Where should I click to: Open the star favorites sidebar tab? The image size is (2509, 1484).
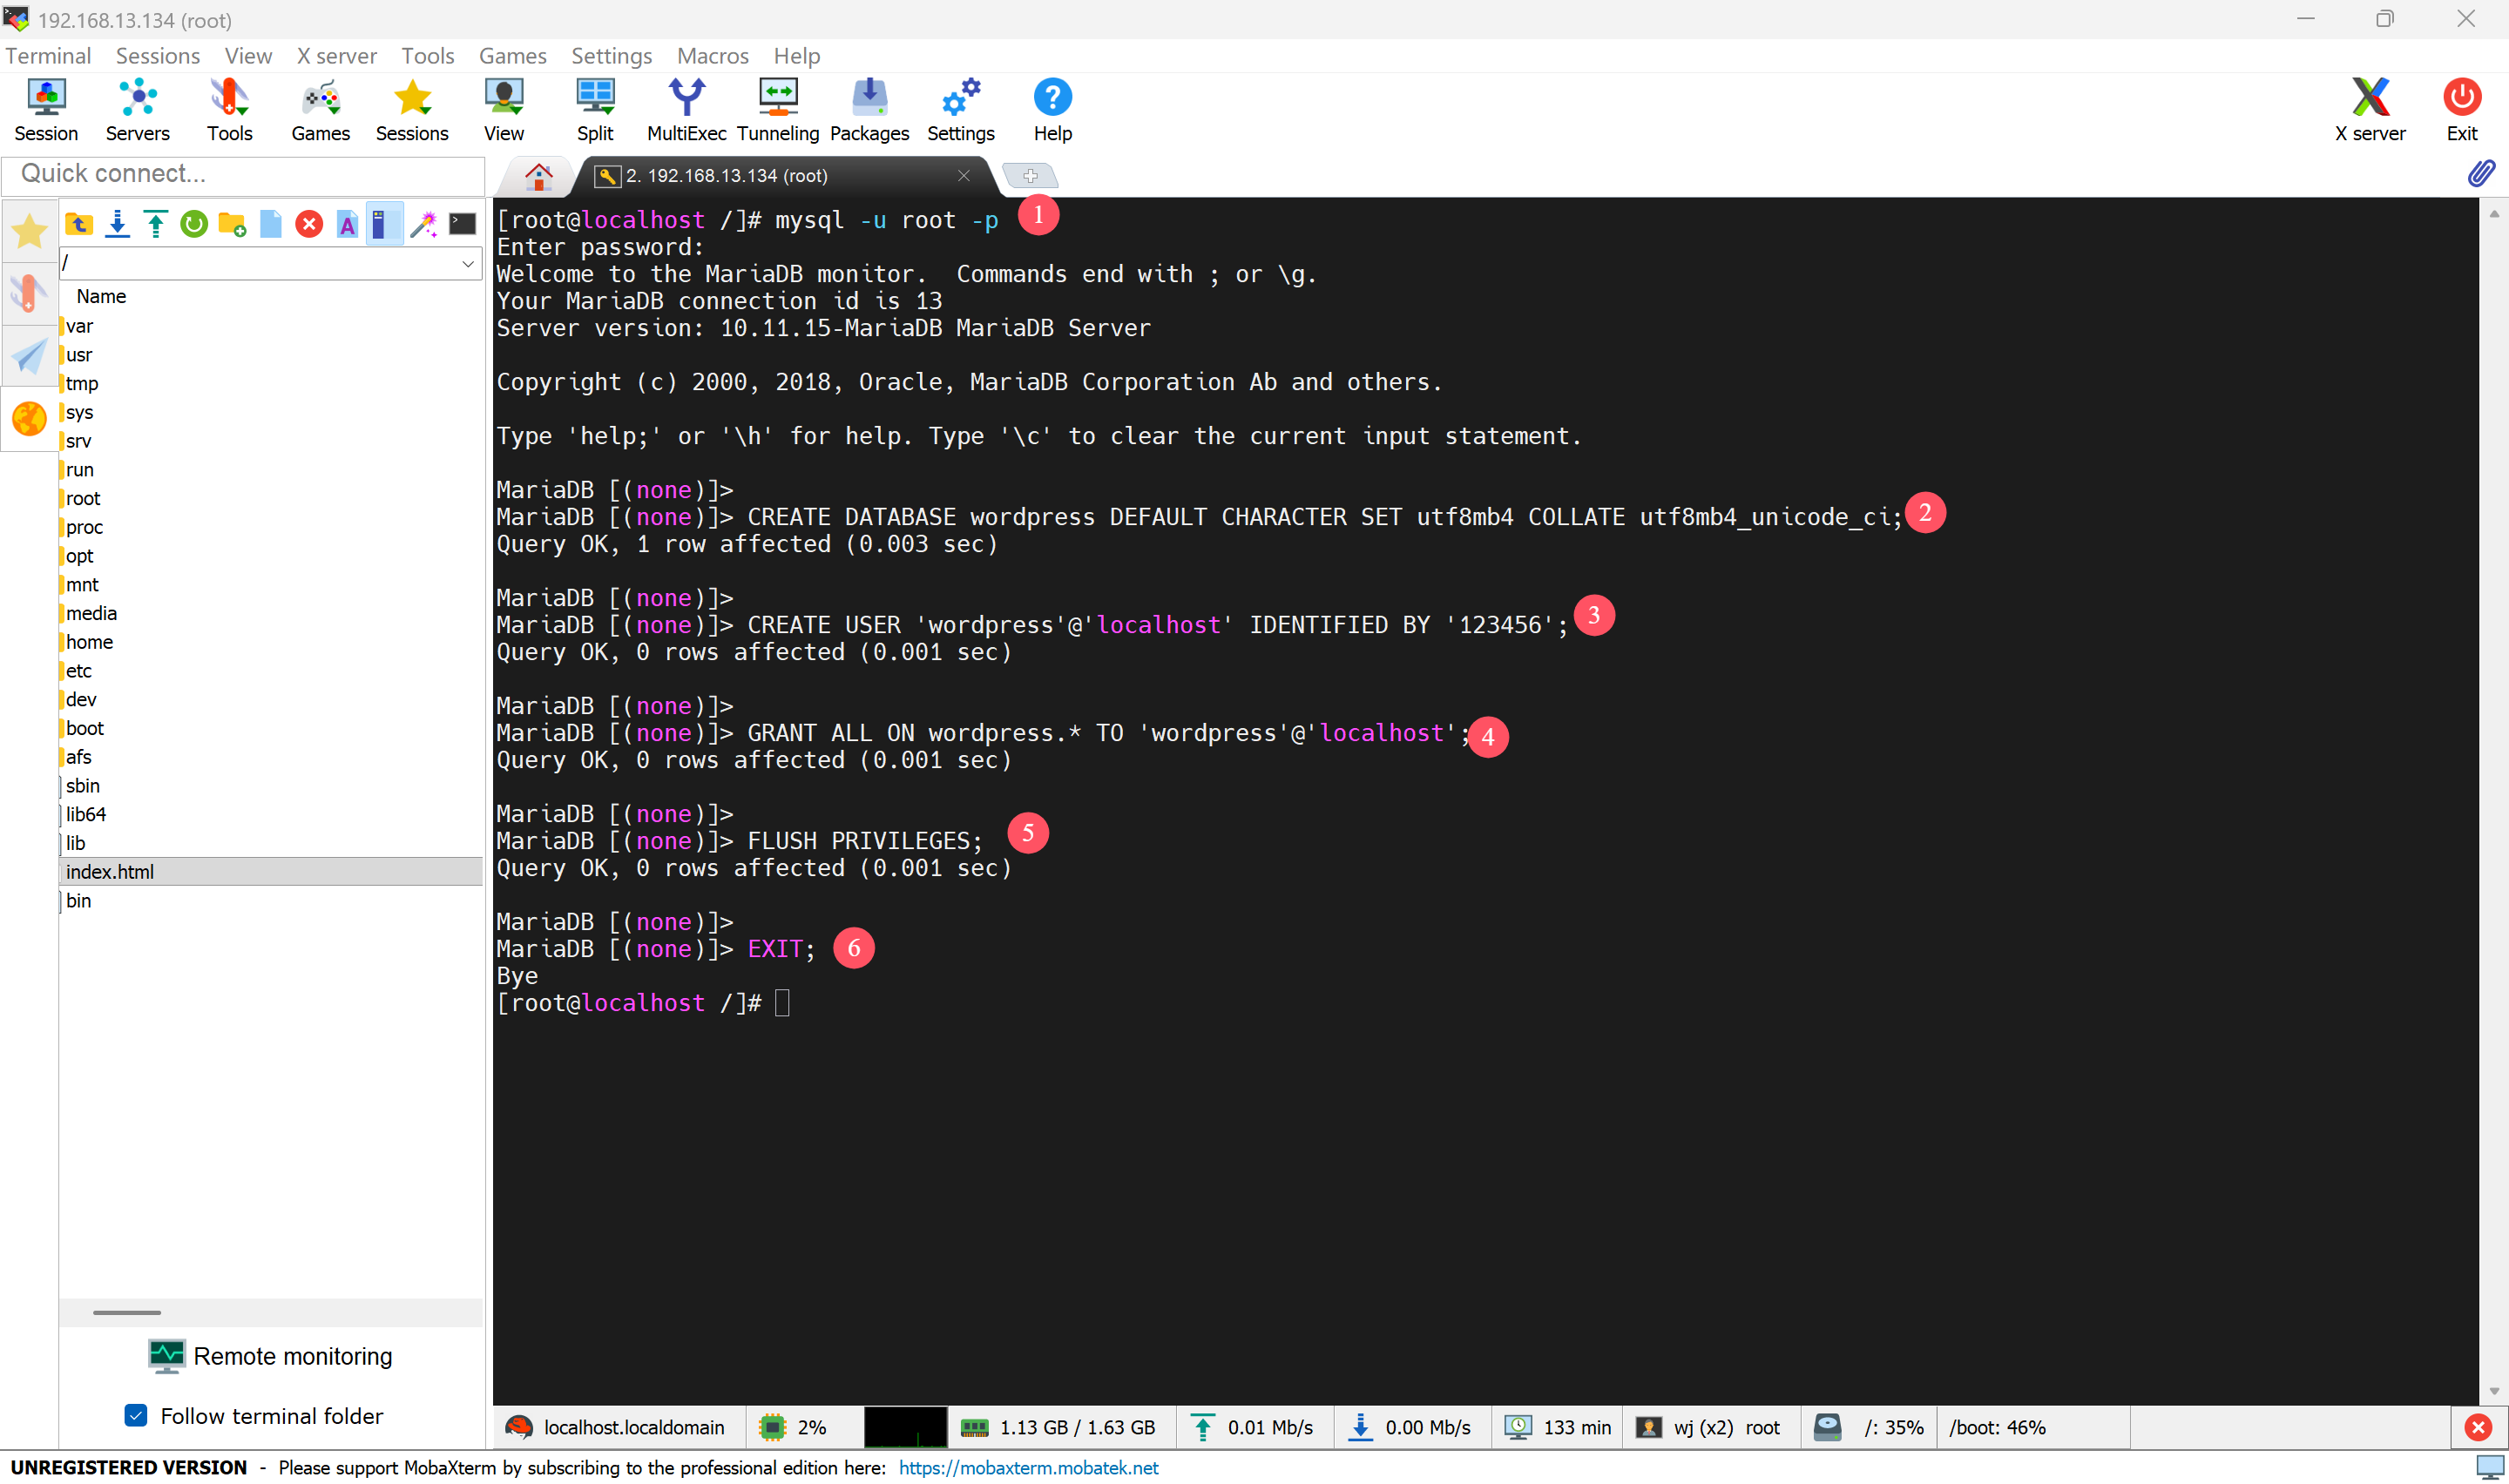coord(29,231)
